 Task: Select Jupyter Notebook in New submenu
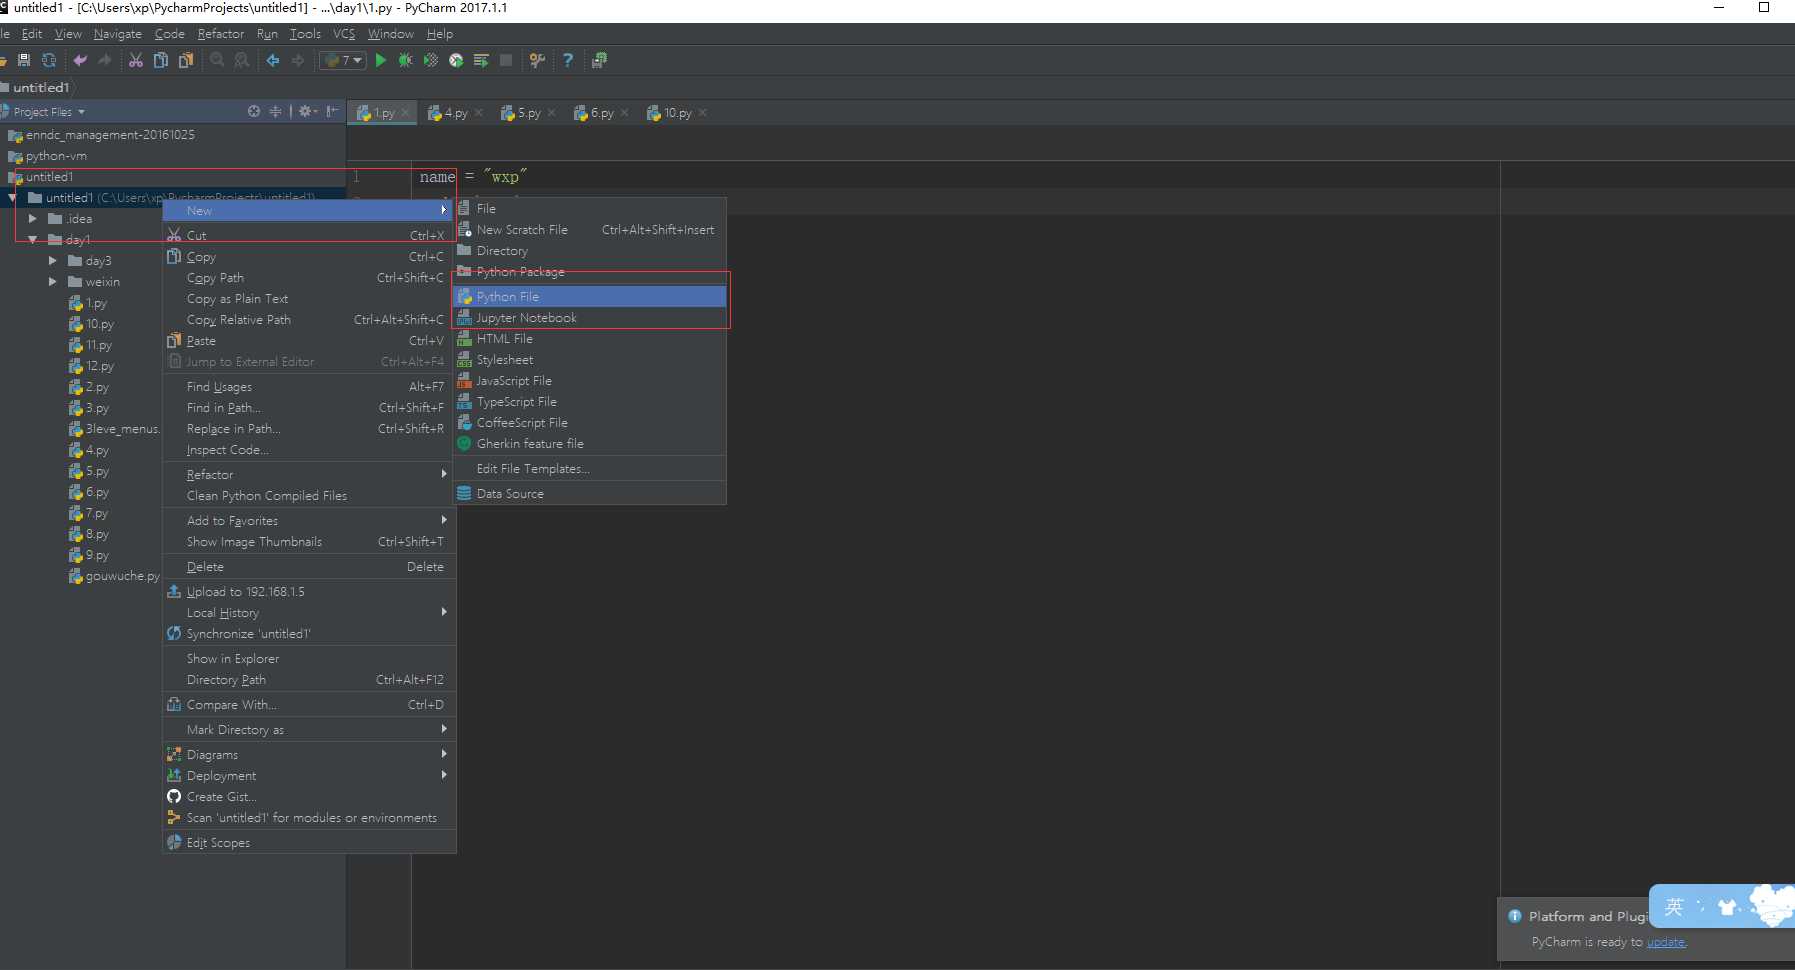point(590,317)
